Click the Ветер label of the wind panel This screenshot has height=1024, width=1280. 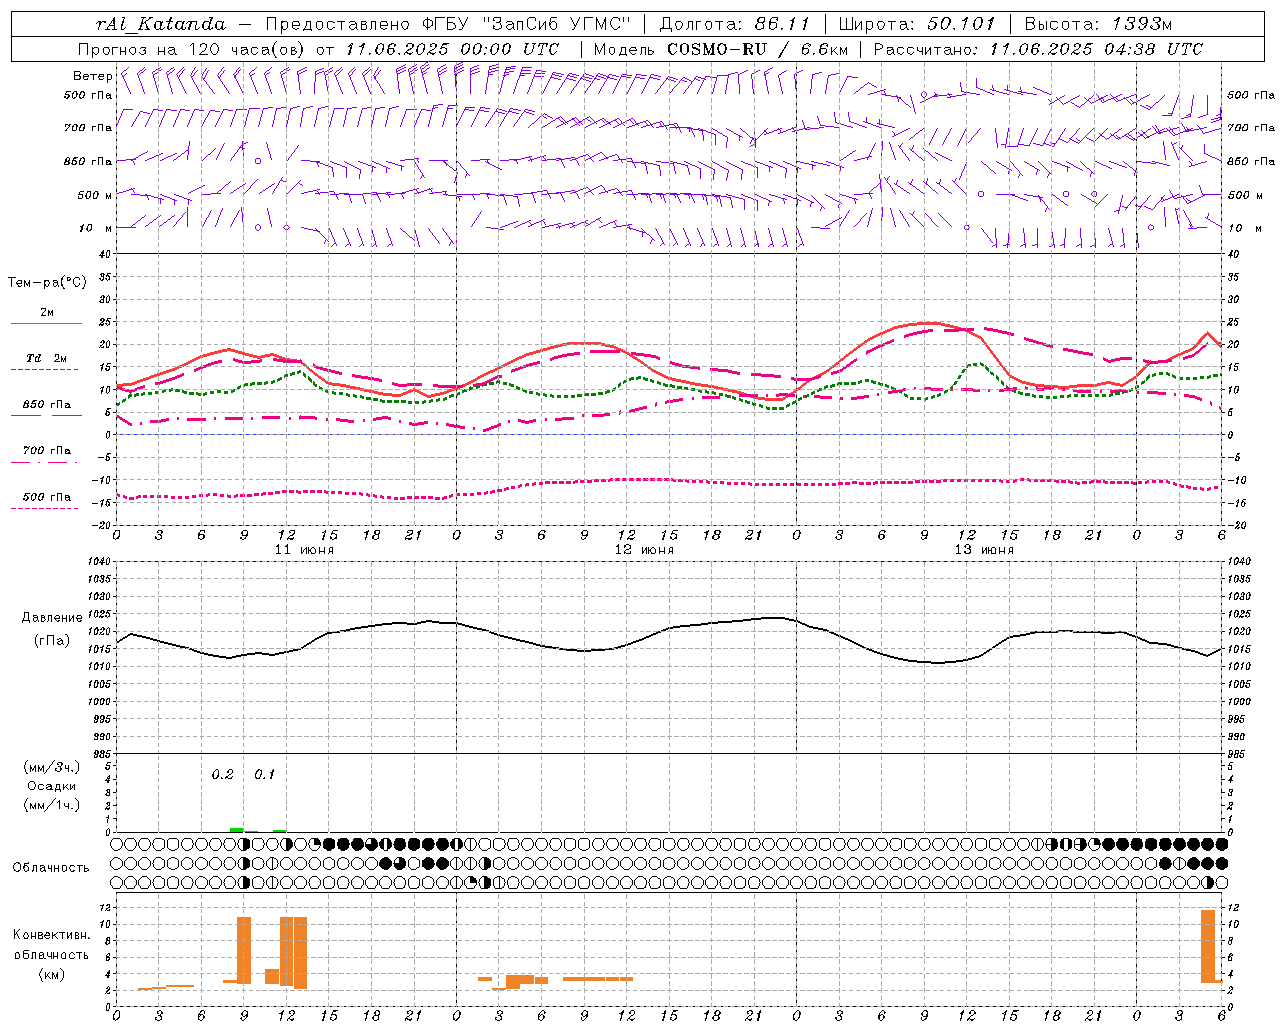pyautogui.click(x=92, y=76)
